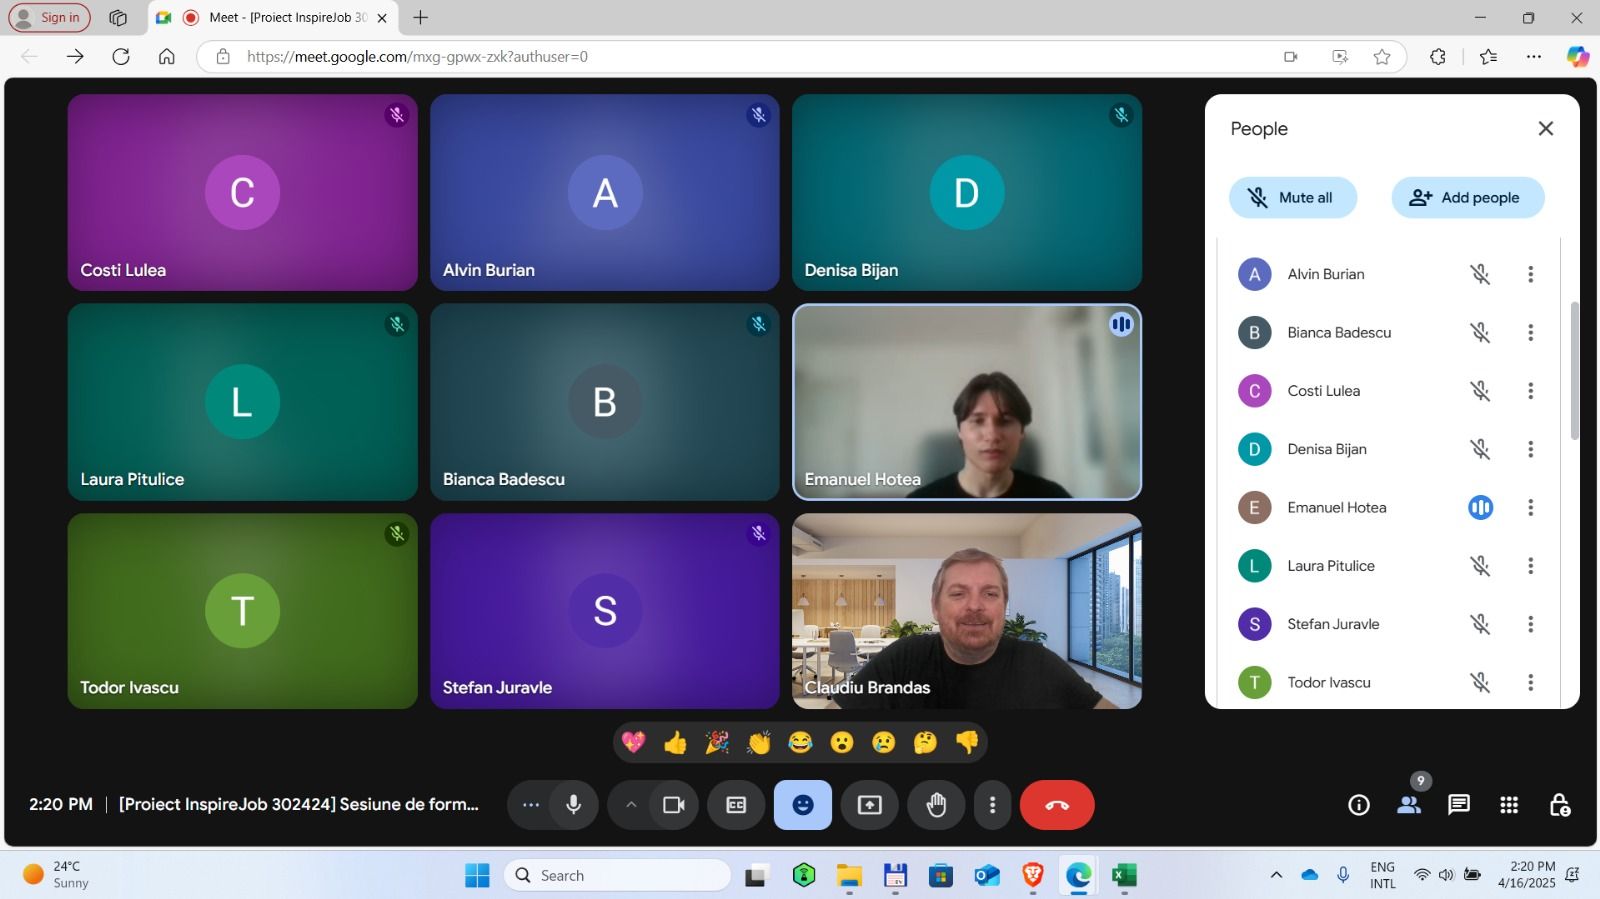1600x899 pixels.
Task: Close the Meet browser tab
Action: pyautogui.click(x=382, y=18)
